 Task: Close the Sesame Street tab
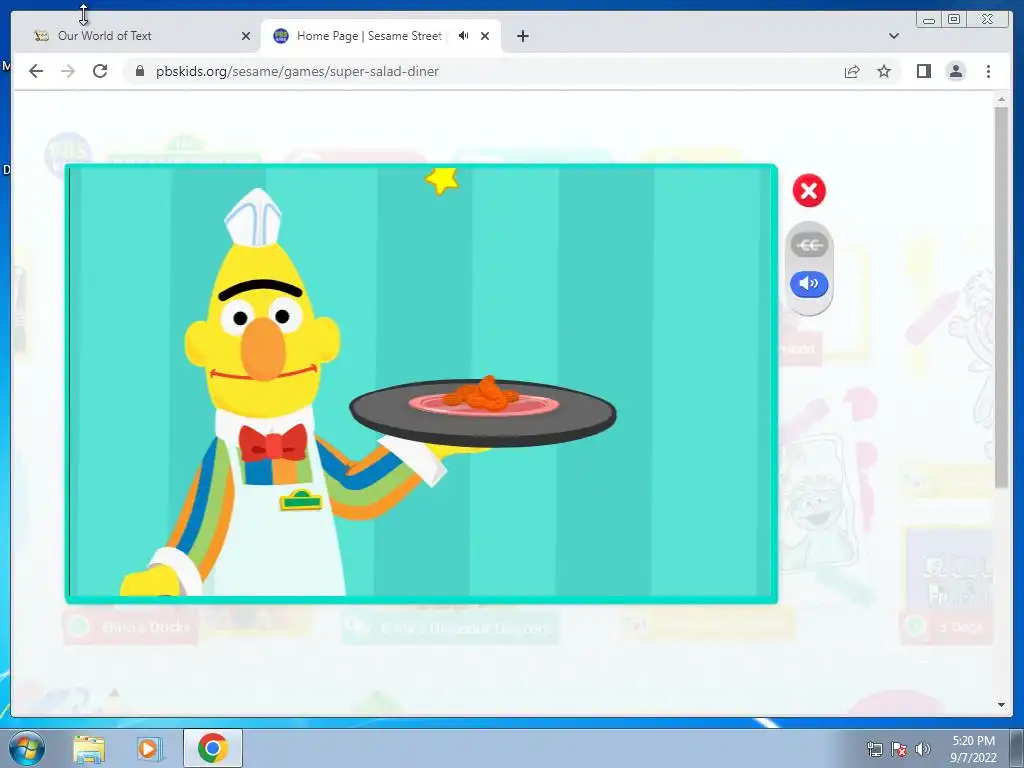click(x=485, y=36)
